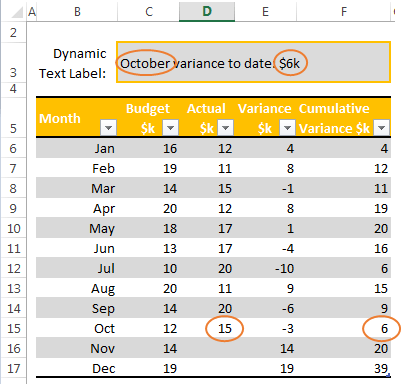Select row 2 header
401x384 pixels.
(x=13, y=32)
